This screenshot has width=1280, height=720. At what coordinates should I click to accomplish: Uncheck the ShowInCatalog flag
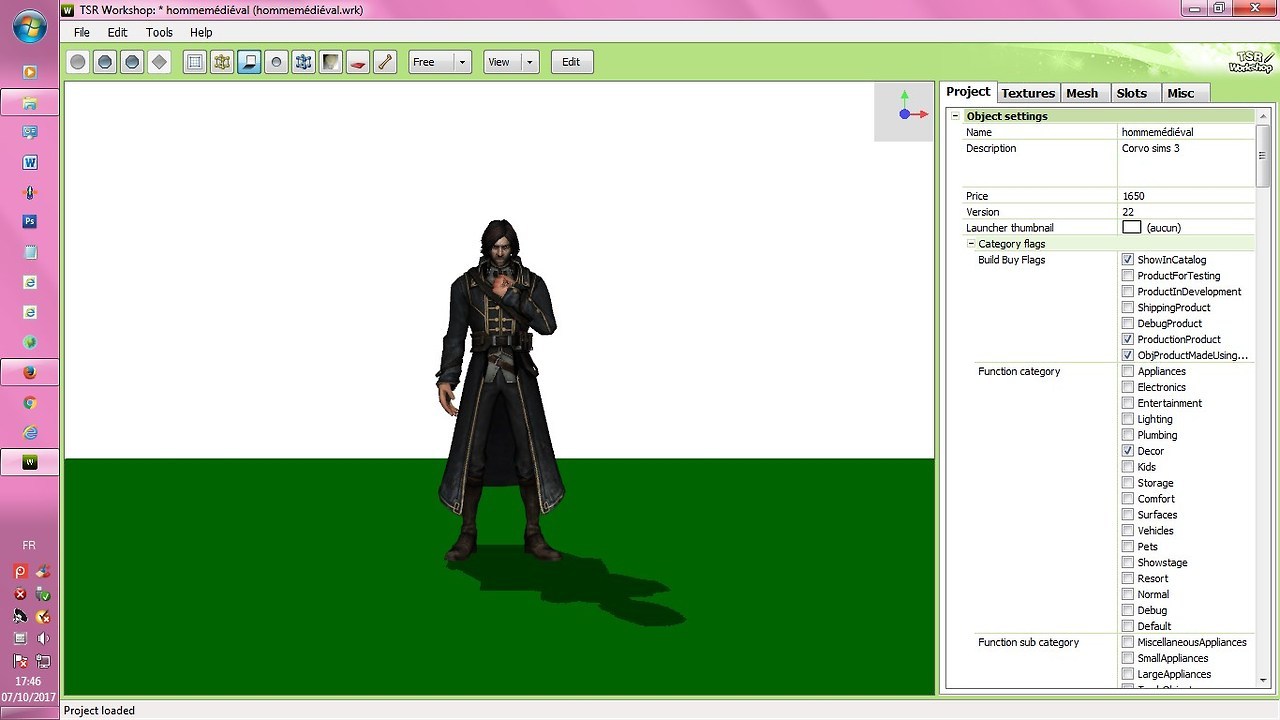1128,260
